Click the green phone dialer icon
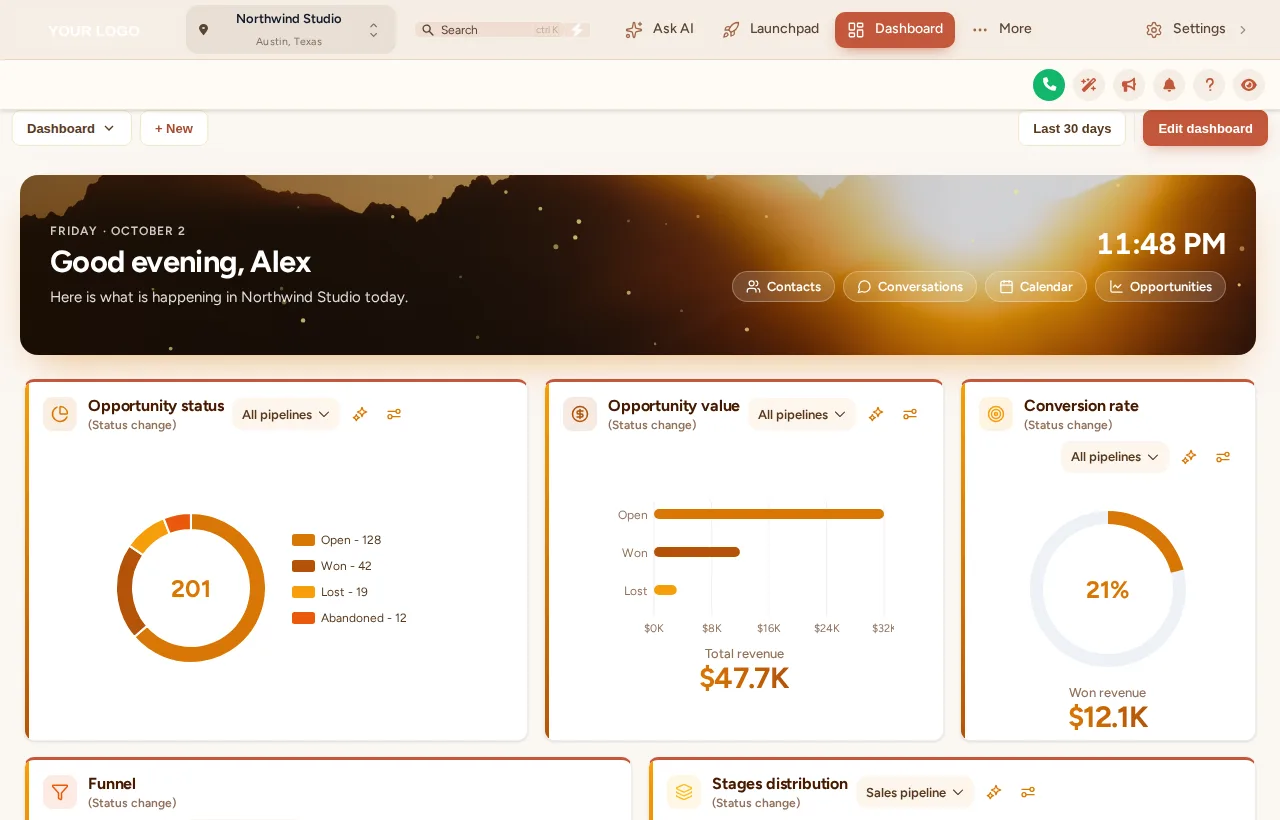This screenshot has height=820, width=1280. coord(1049,85)
